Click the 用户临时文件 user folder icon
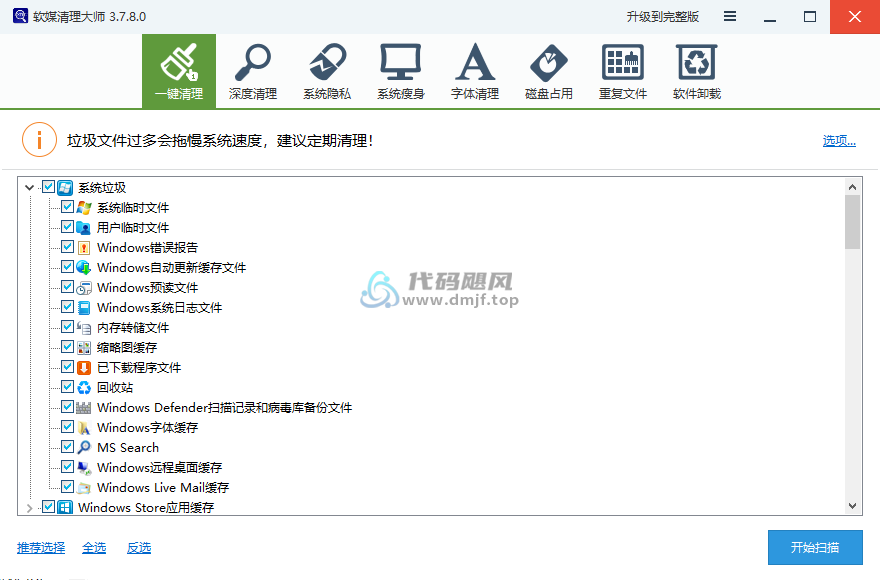This screenshot has width=880, height=580. (x=84, y=227)
